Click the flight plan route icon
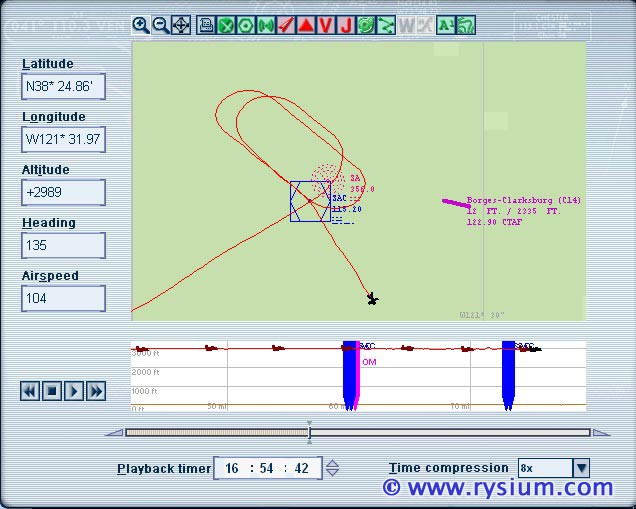 click(386, 25)
